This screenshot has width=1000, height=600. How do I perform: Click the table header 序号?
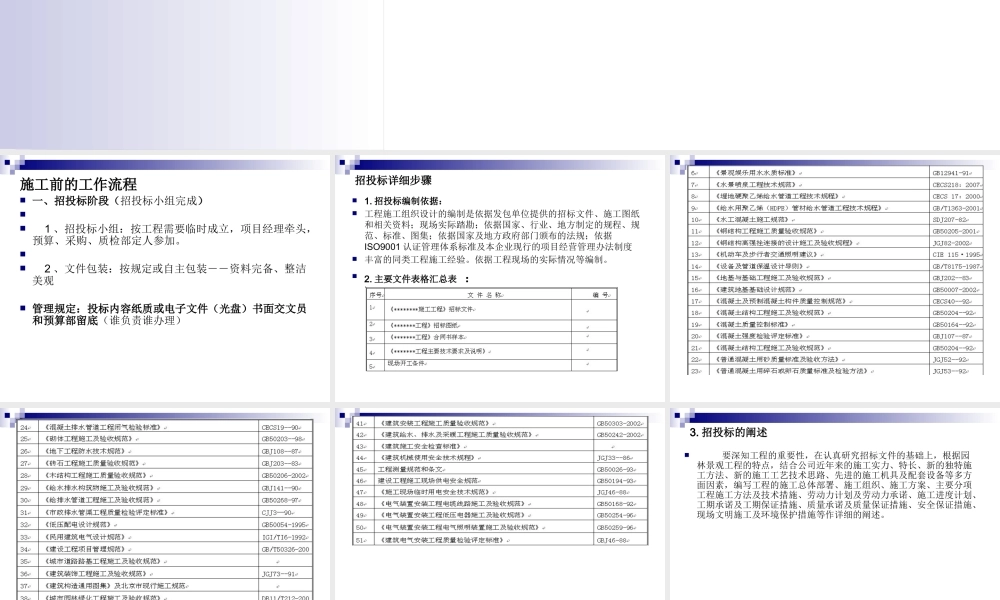pos(376,295)
